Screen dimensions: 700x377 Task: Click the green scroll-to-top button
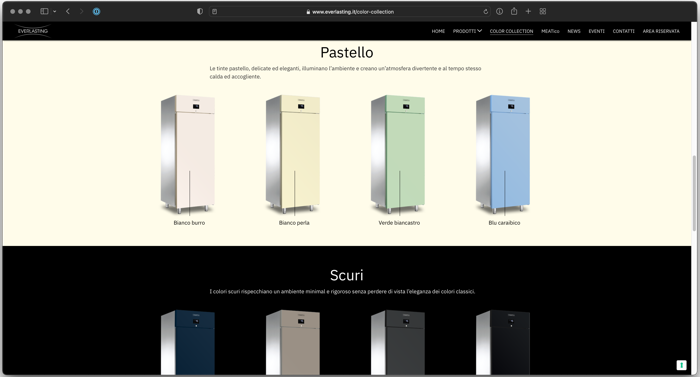tap(681, 365)
